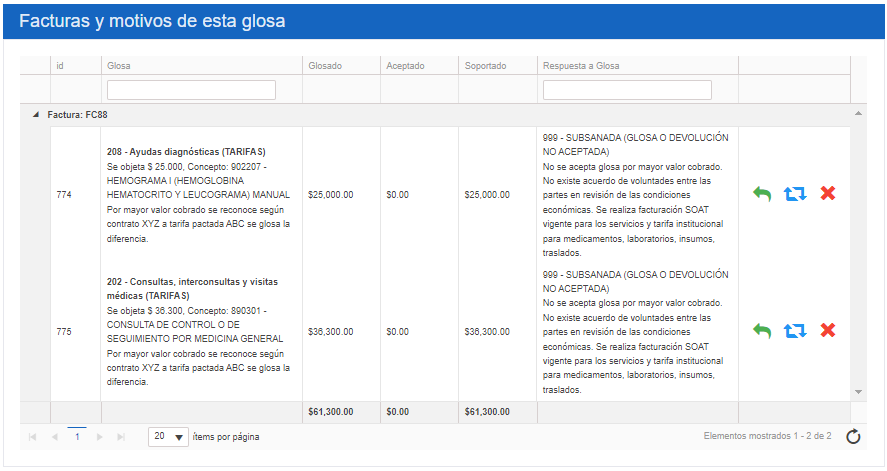The image size is (887, 471).
Task: Go to the first page arrow
Action: click(33, 437)
